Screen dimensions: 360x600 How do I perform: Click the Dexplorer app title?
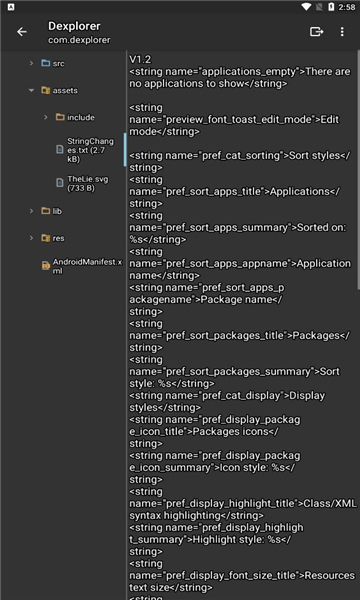pyautogui.click(x=74, y=26)
